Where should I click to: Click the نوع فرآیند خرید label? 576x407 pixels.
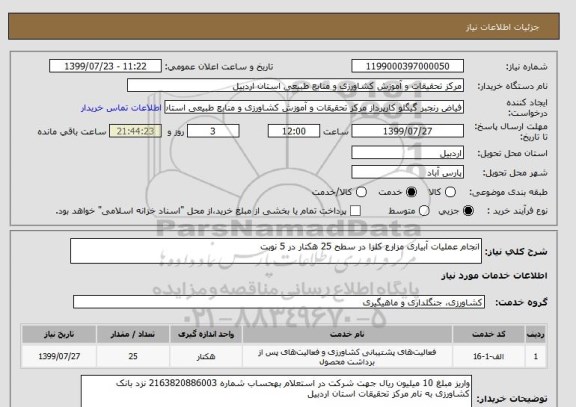click(x=517, y=211)
